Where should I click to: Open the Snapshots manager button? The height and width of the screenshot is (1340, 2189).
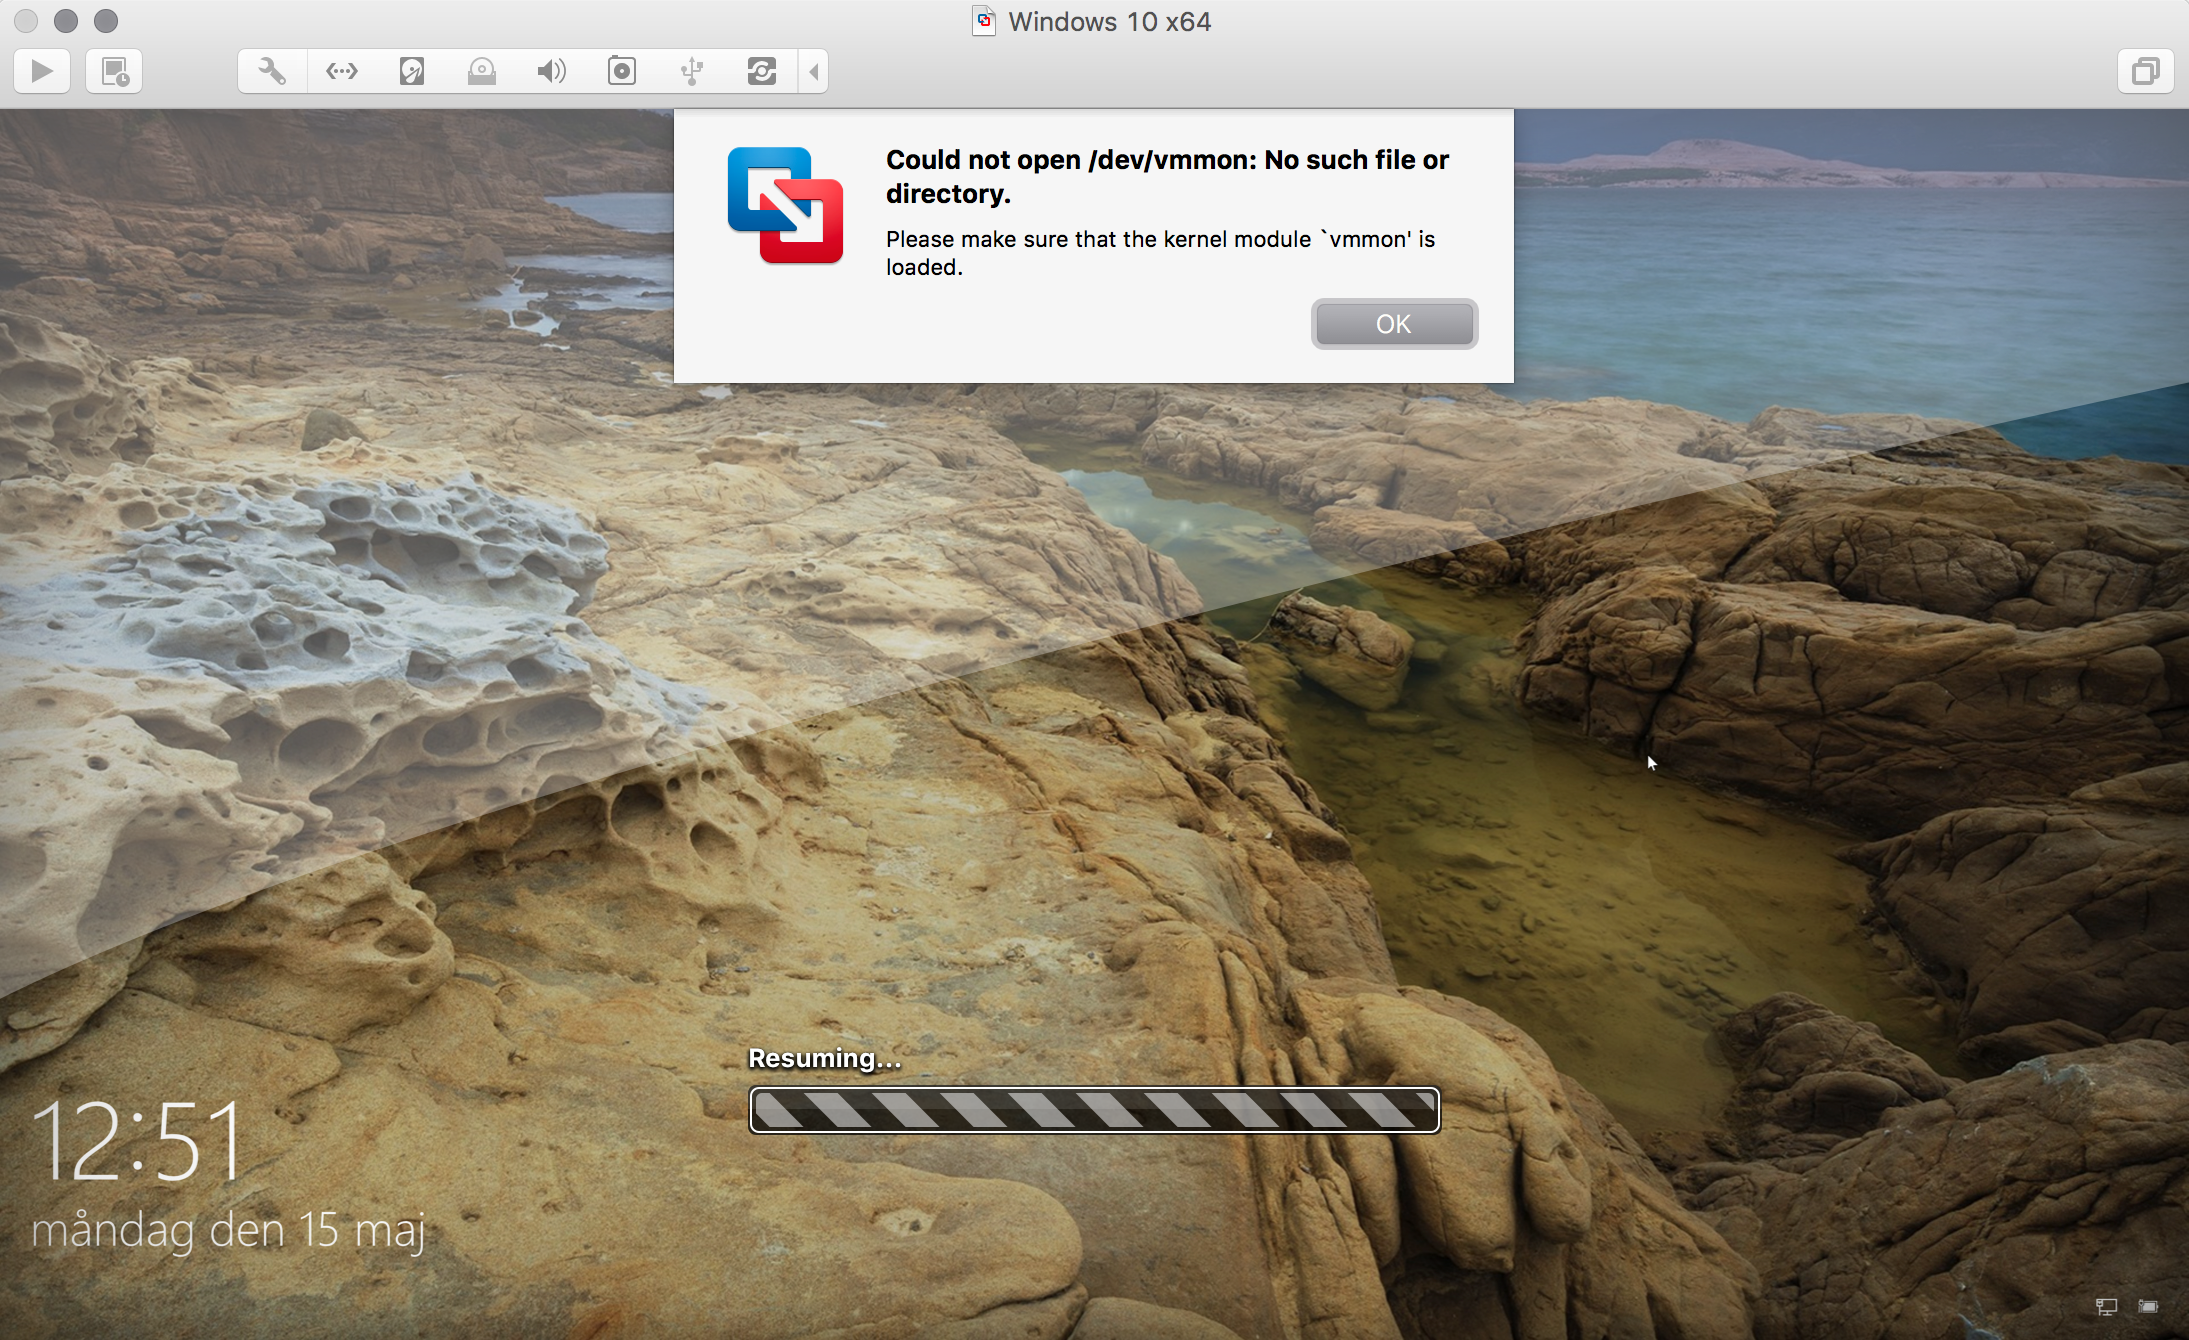(114, 72)
